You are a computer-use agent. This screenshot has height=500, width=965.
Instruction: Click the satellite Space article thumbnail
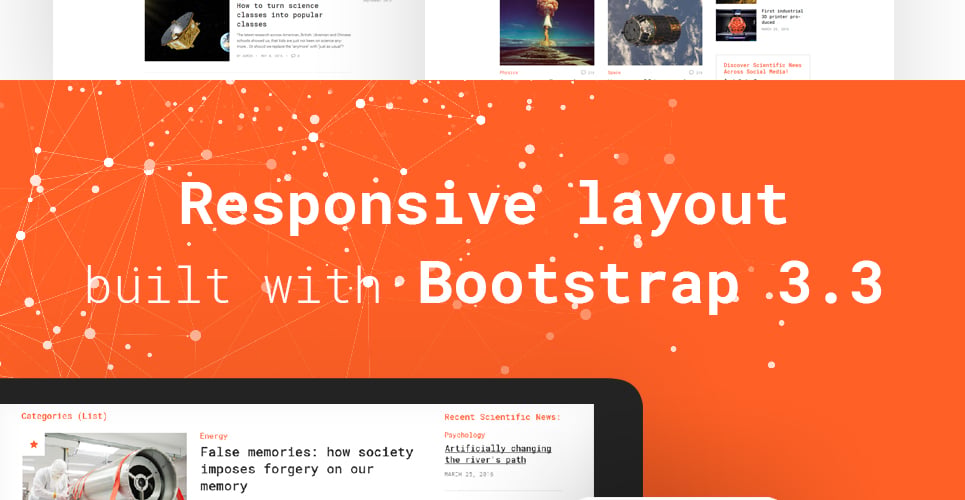click(x=655, y=32)
